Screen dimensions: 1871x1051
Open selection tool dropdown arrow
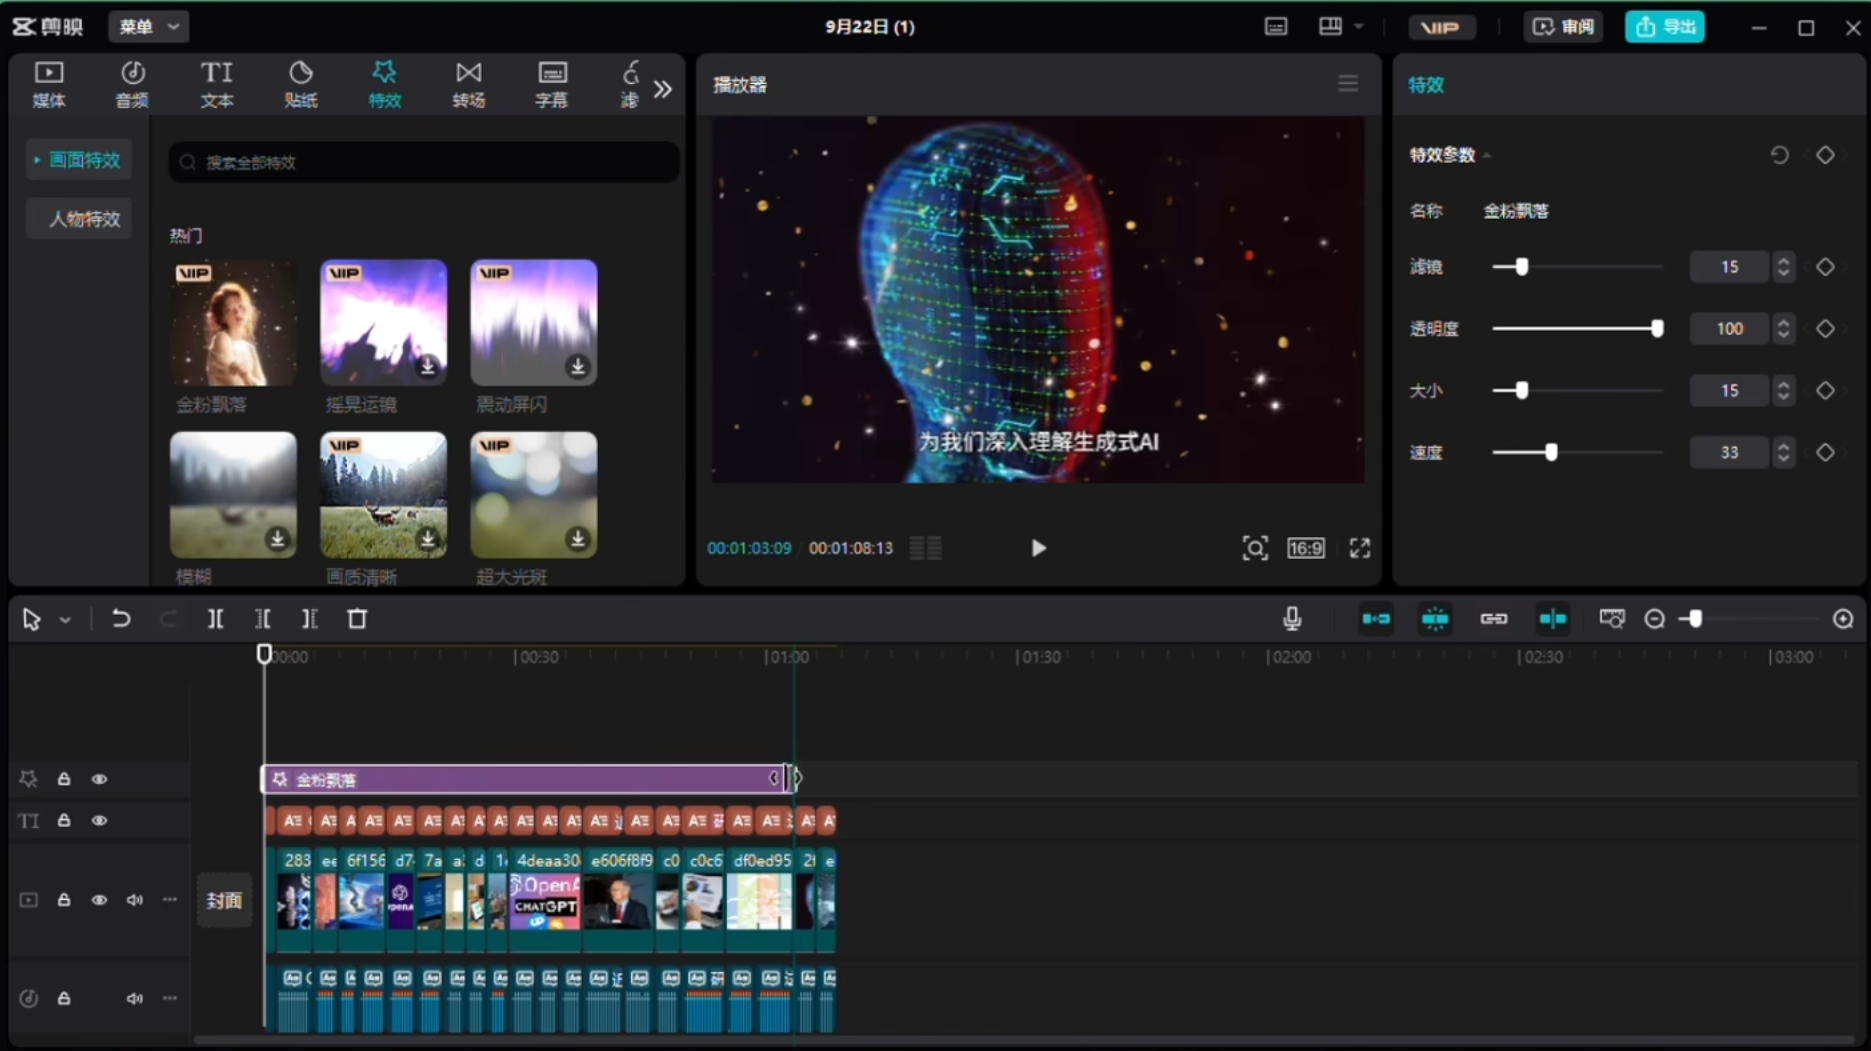(x=65, y=620)
